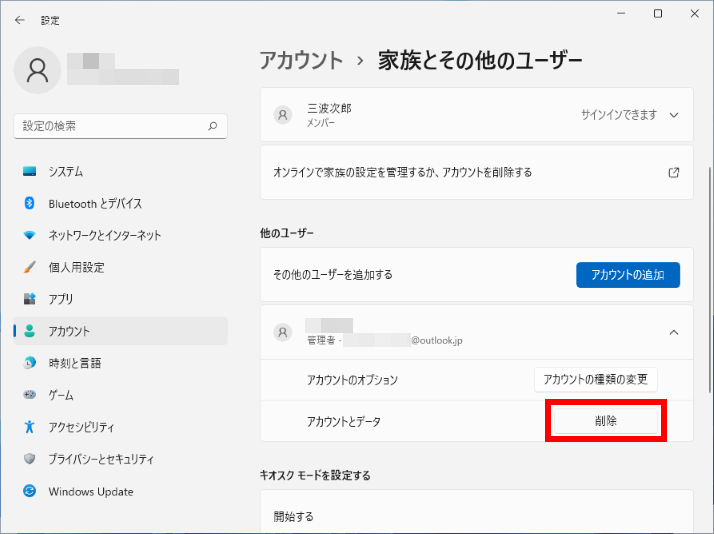The width and height of the screenshot is (714, 534).
Task: Open 個人用設定 settings
Action: [121, 267]
